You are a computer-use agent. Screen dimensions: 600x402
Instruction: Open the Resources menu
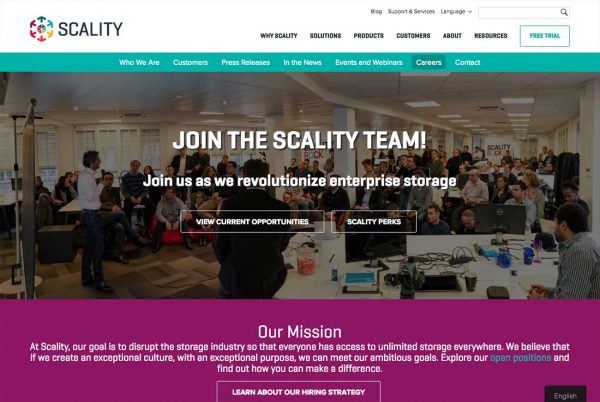click(491, 36)
